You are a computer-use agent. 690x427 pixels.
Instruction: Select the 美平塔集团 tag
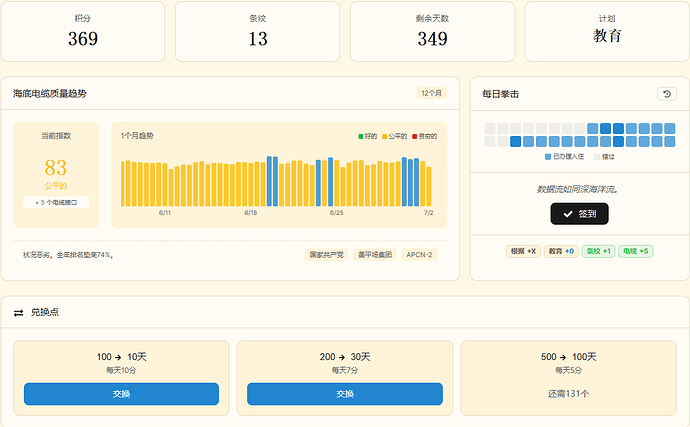[x=374, y=255]
